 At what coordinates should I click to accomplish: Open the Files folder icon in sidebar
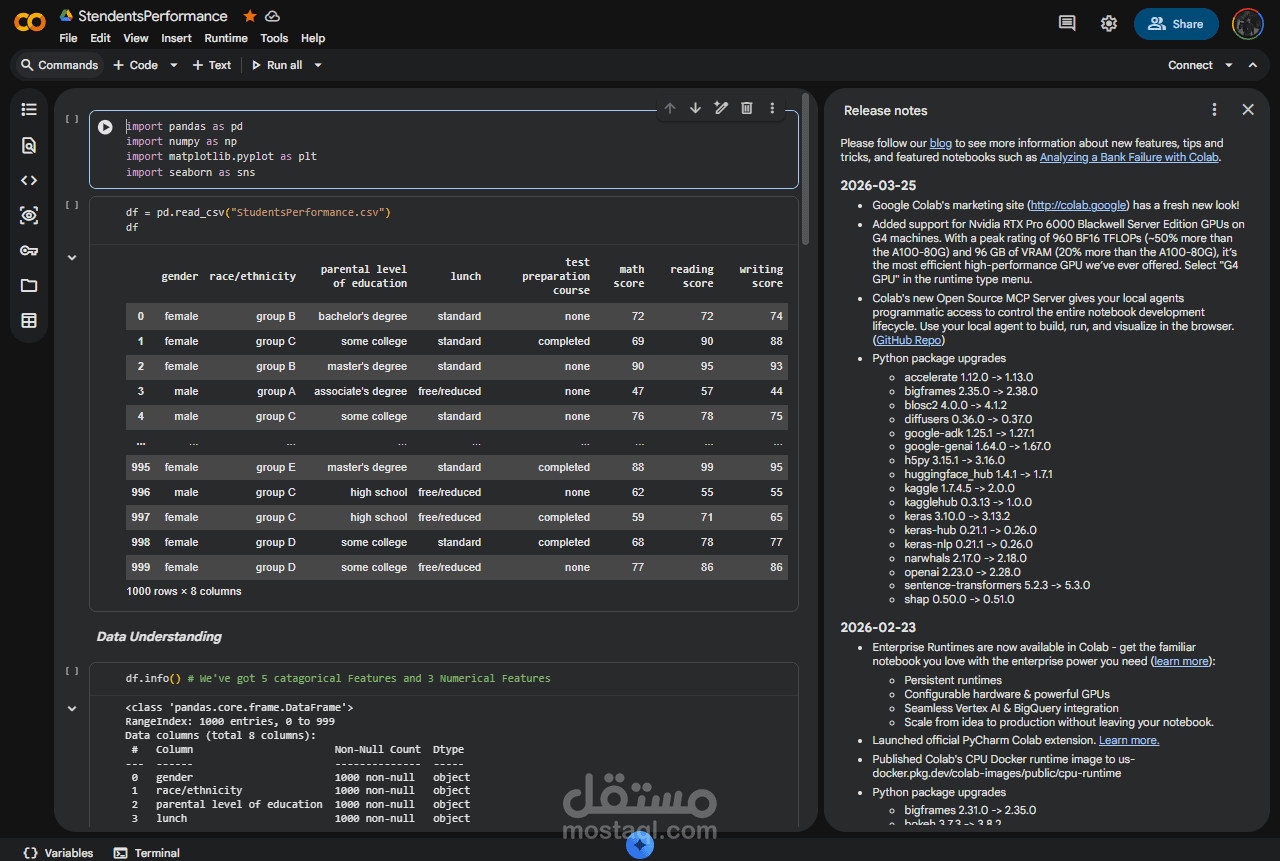(29, 285)
